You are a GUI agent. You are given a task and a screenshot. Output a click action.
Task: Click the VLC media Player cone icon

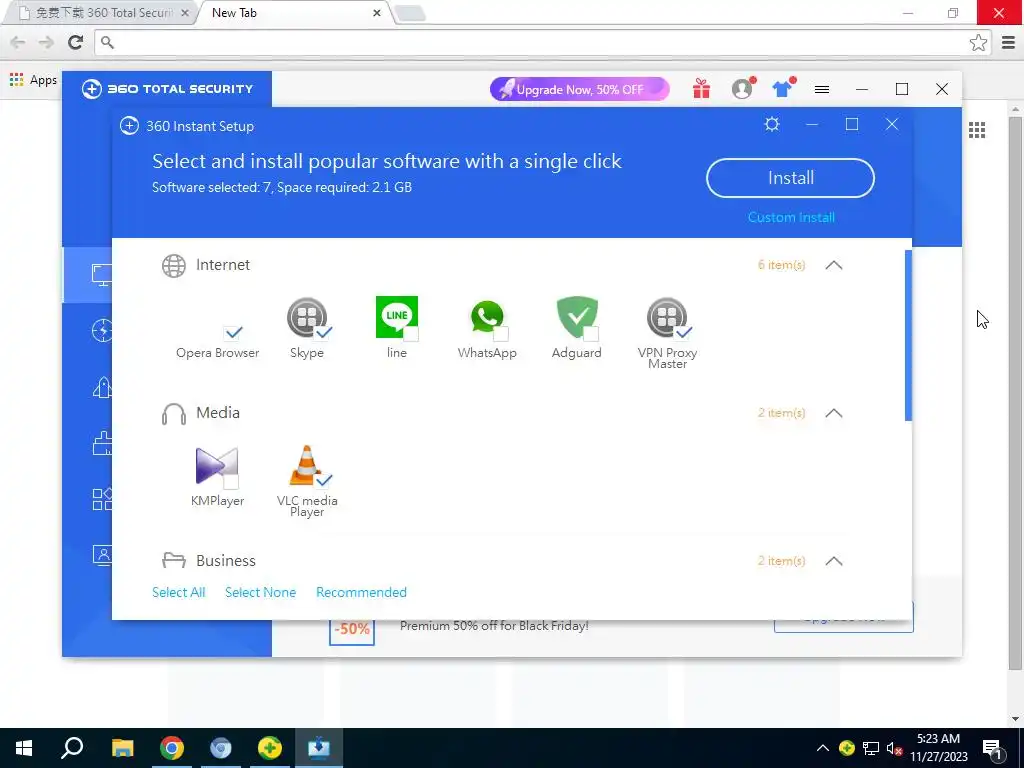tap(306, 466)
